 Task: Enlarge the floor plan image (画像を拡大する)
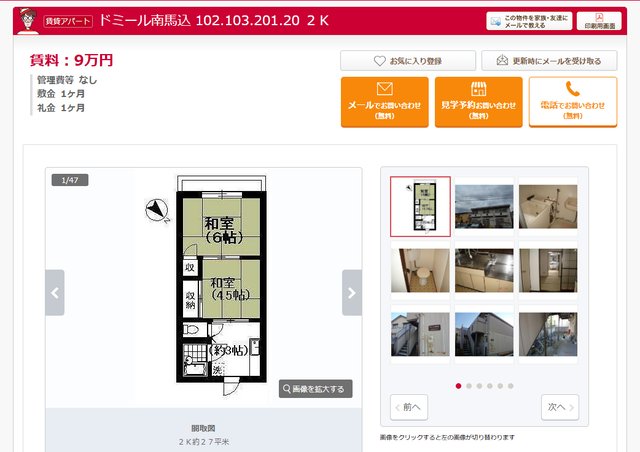[316, 389]
